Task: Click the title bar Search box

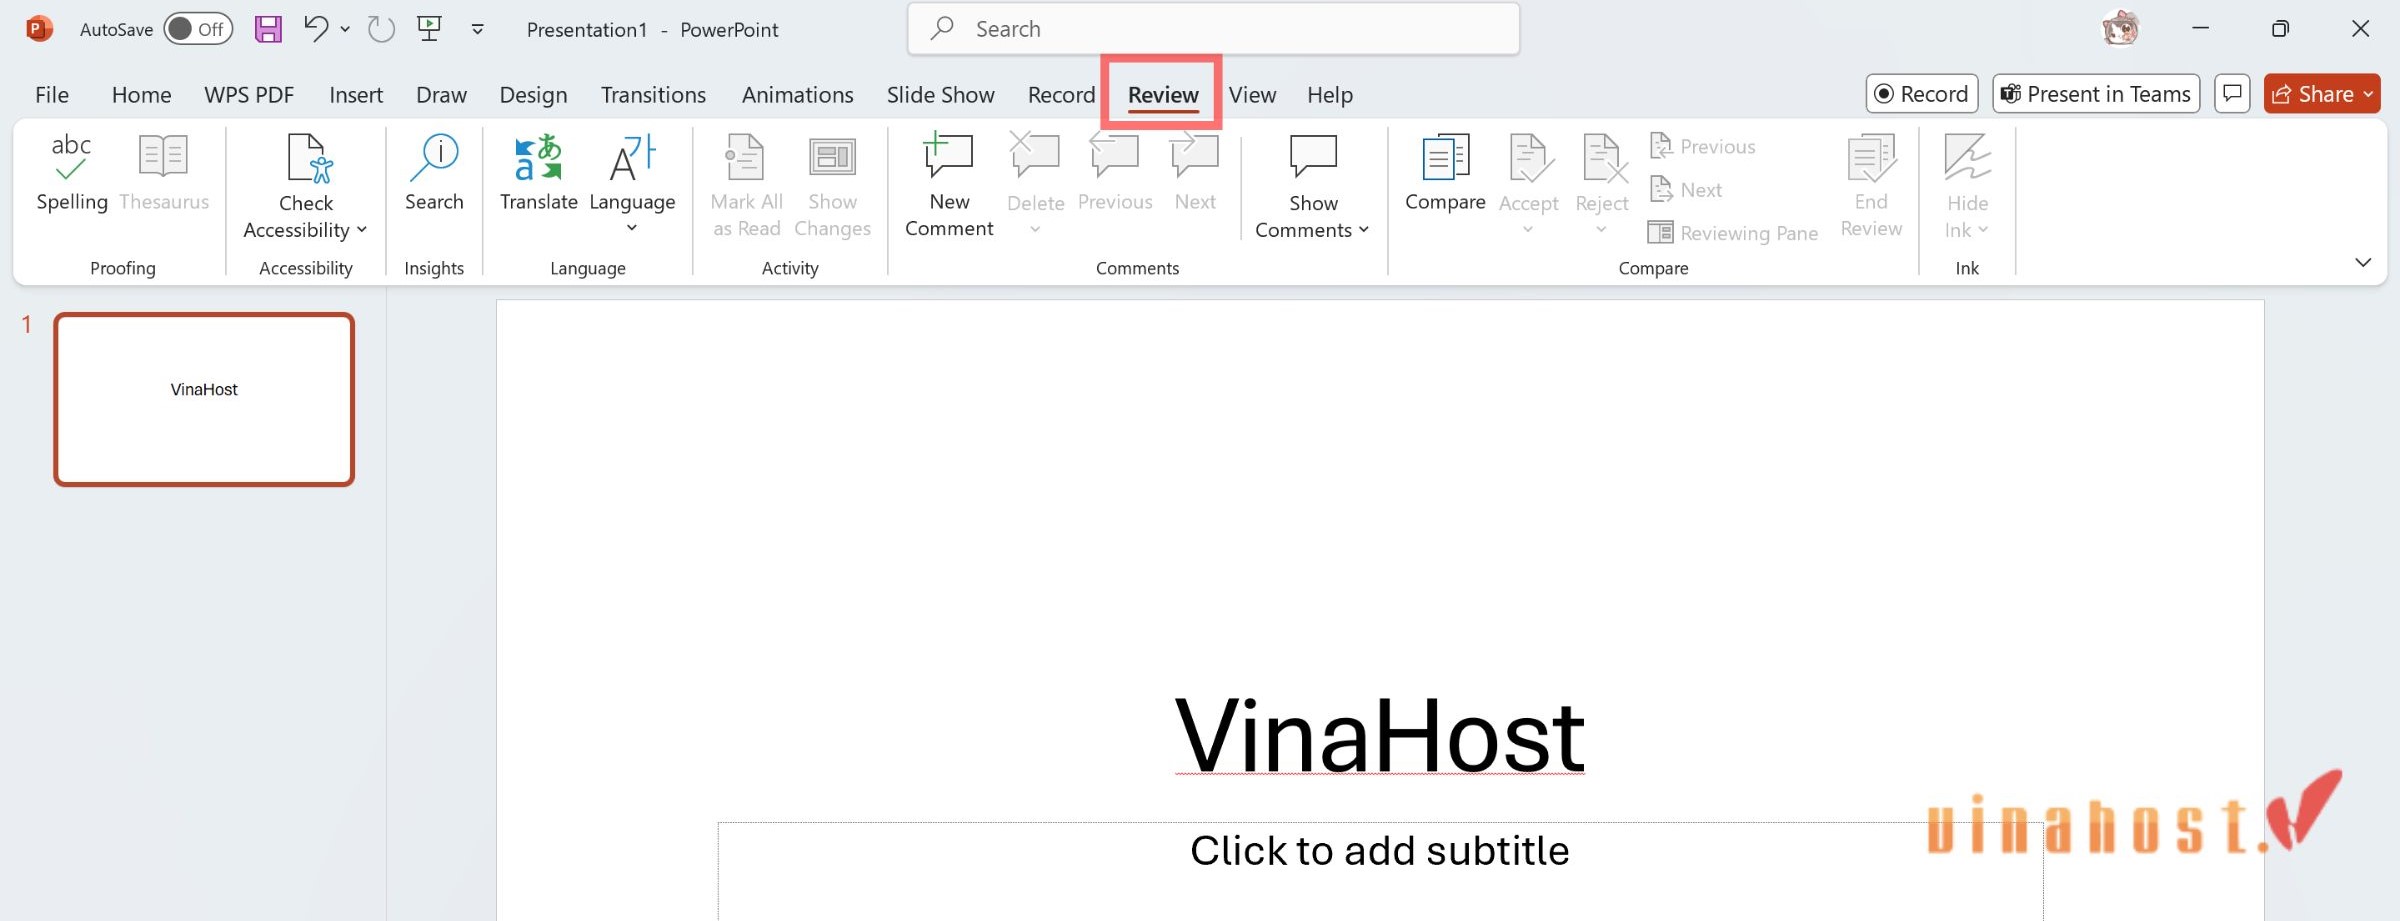Action: point(1213,29)
